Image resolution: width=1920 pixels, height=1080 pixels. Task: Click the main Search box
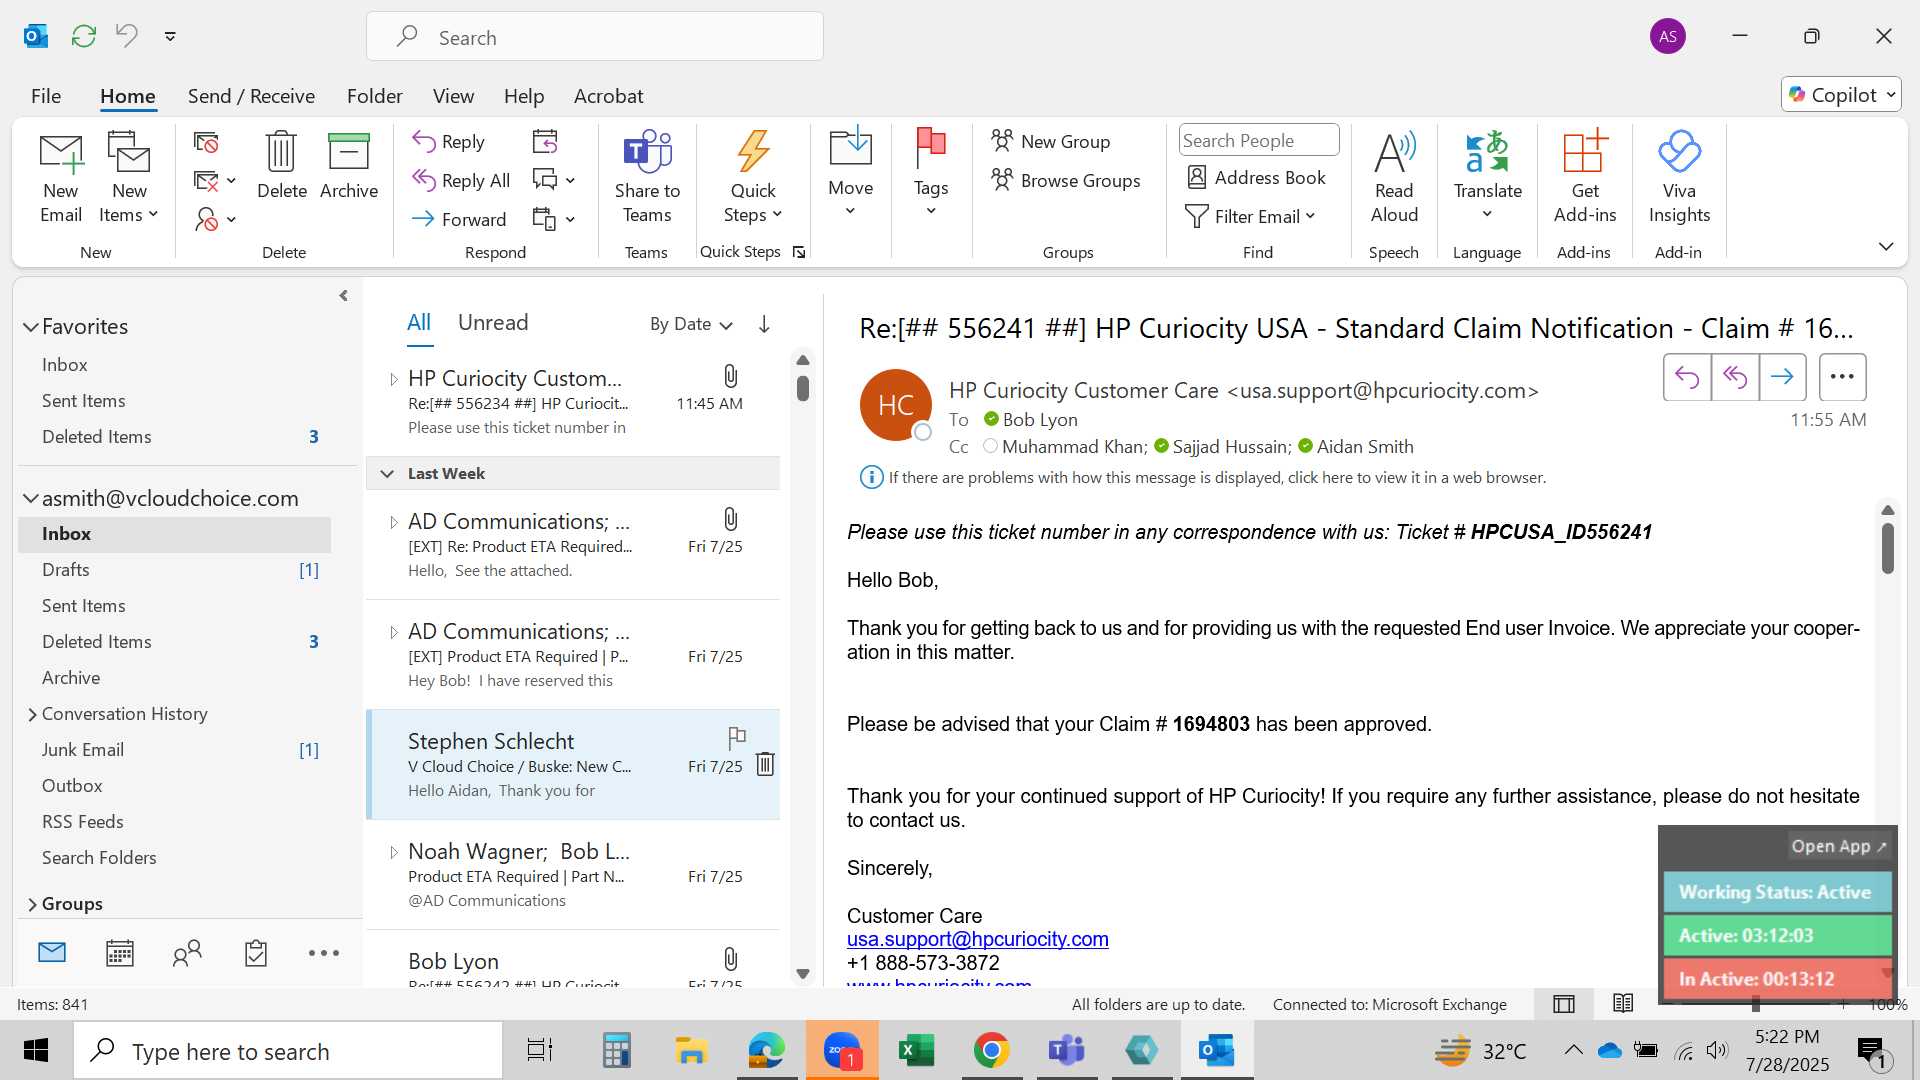coord(595,37)
